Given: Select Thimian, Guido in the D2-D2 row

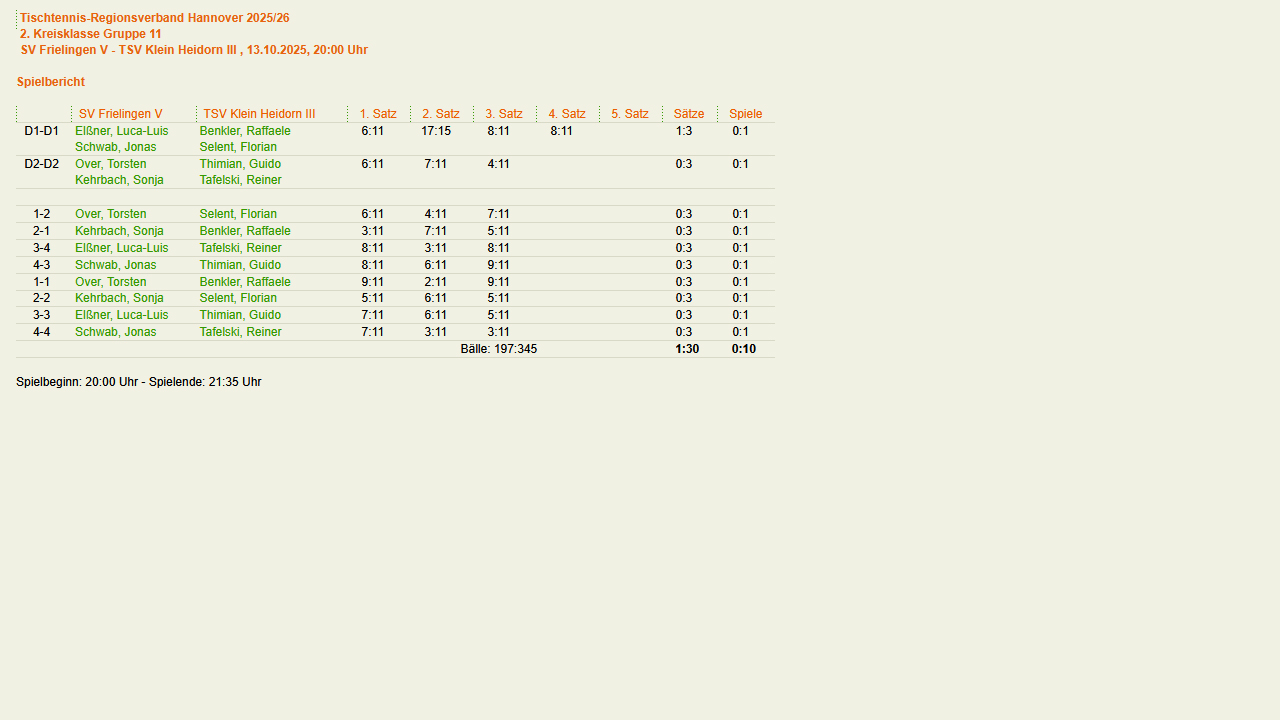Looking at the screenshot, I should [x=240, y=164].
